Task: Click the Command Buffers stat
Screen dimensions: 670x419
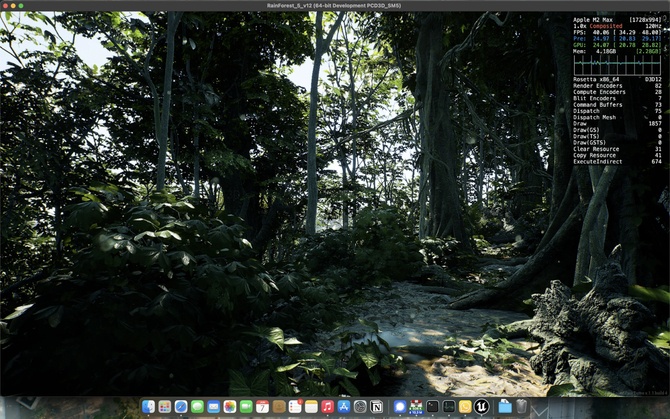Action: [617, 105]
